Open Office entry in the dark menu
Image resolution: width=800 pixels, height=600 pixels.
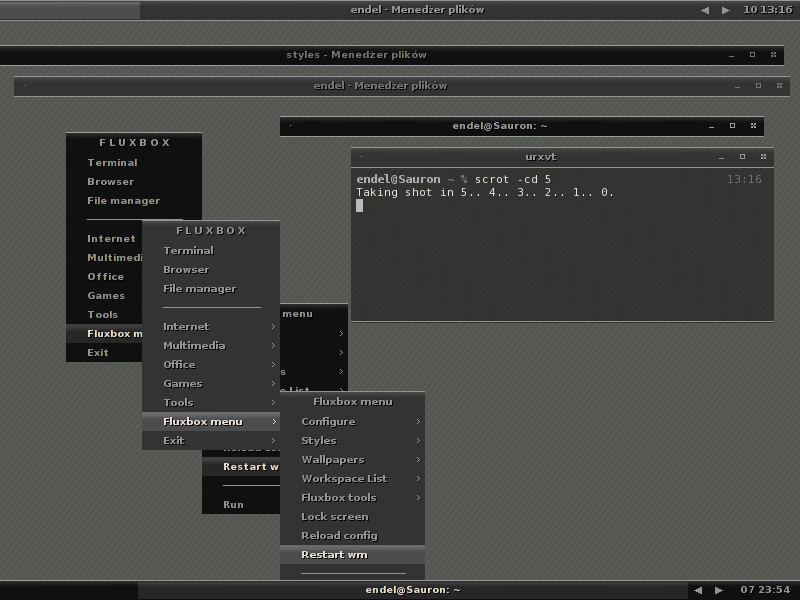tap(106, 277)
